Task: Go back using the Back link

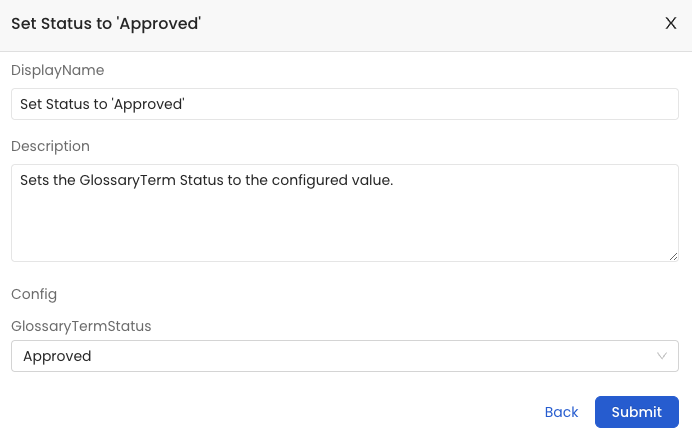Action: 561,412
